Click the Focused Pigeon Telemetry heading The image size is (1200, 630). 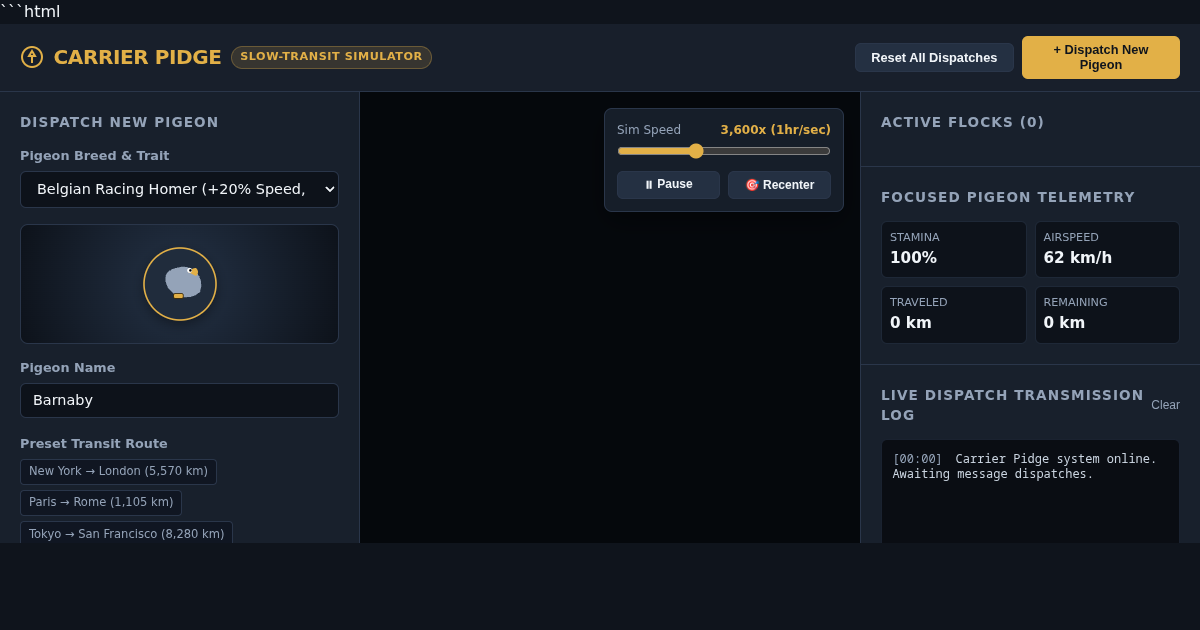tap(1008, 197)
